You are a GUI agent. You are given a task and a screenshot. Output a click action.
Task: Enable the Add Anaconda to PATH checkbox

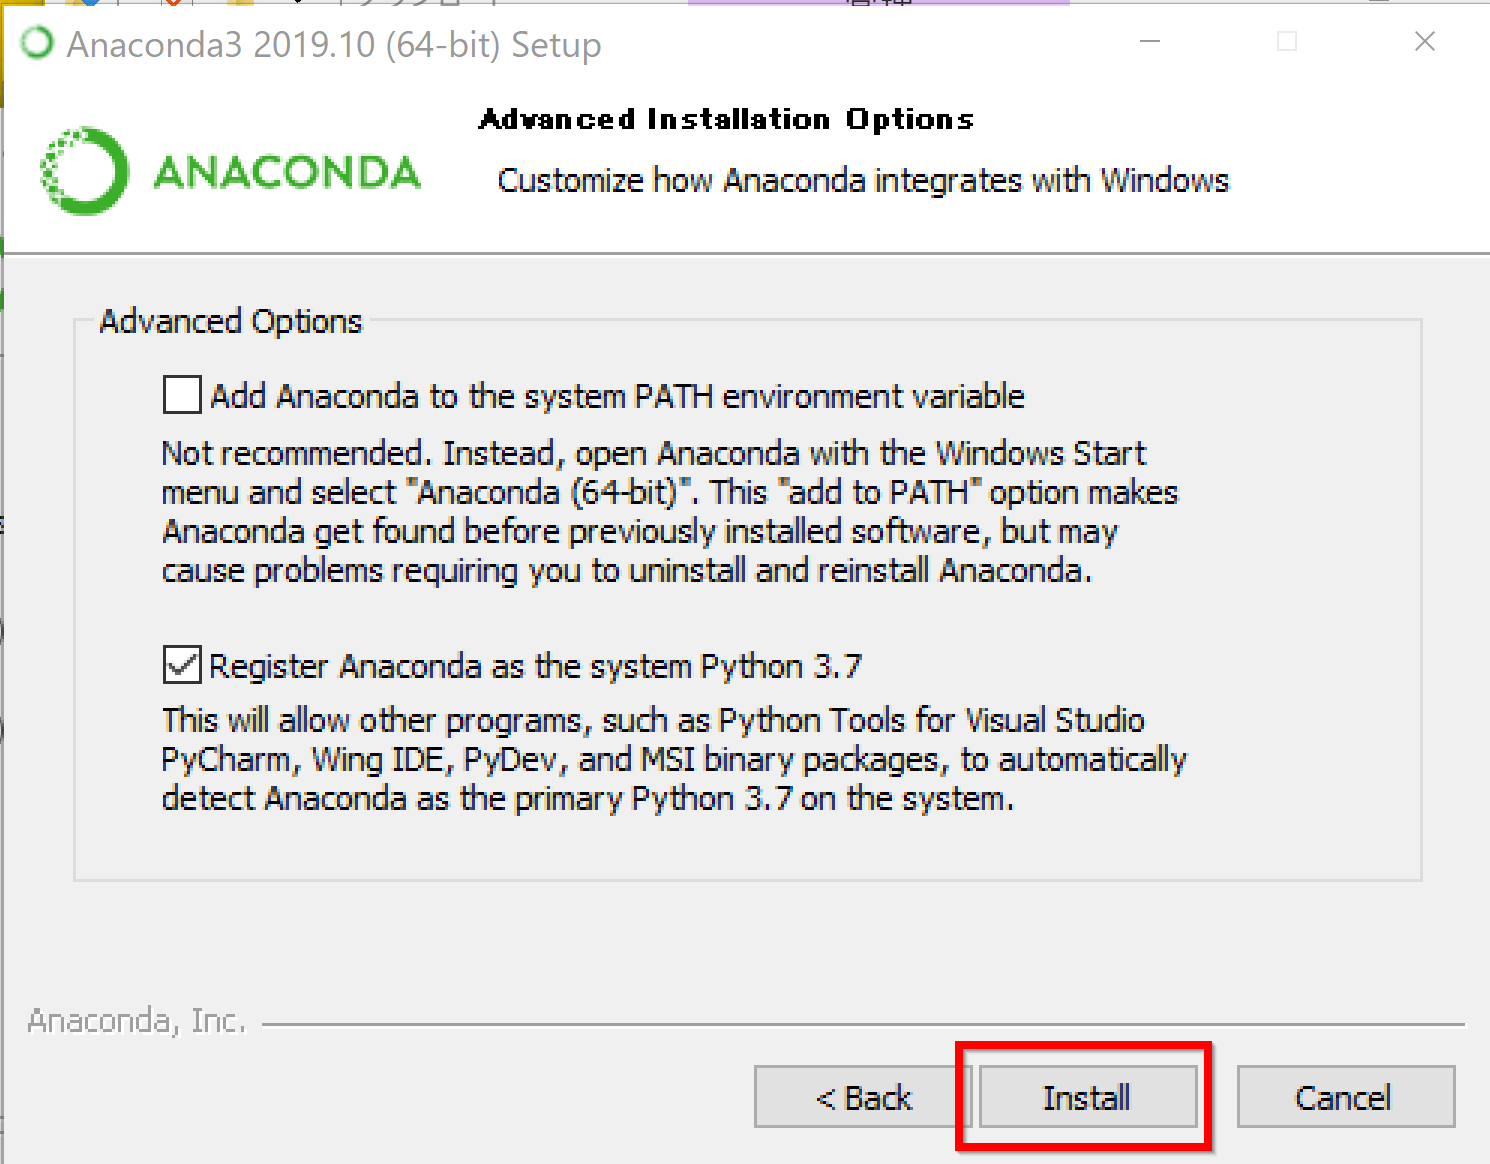point(182,395)
